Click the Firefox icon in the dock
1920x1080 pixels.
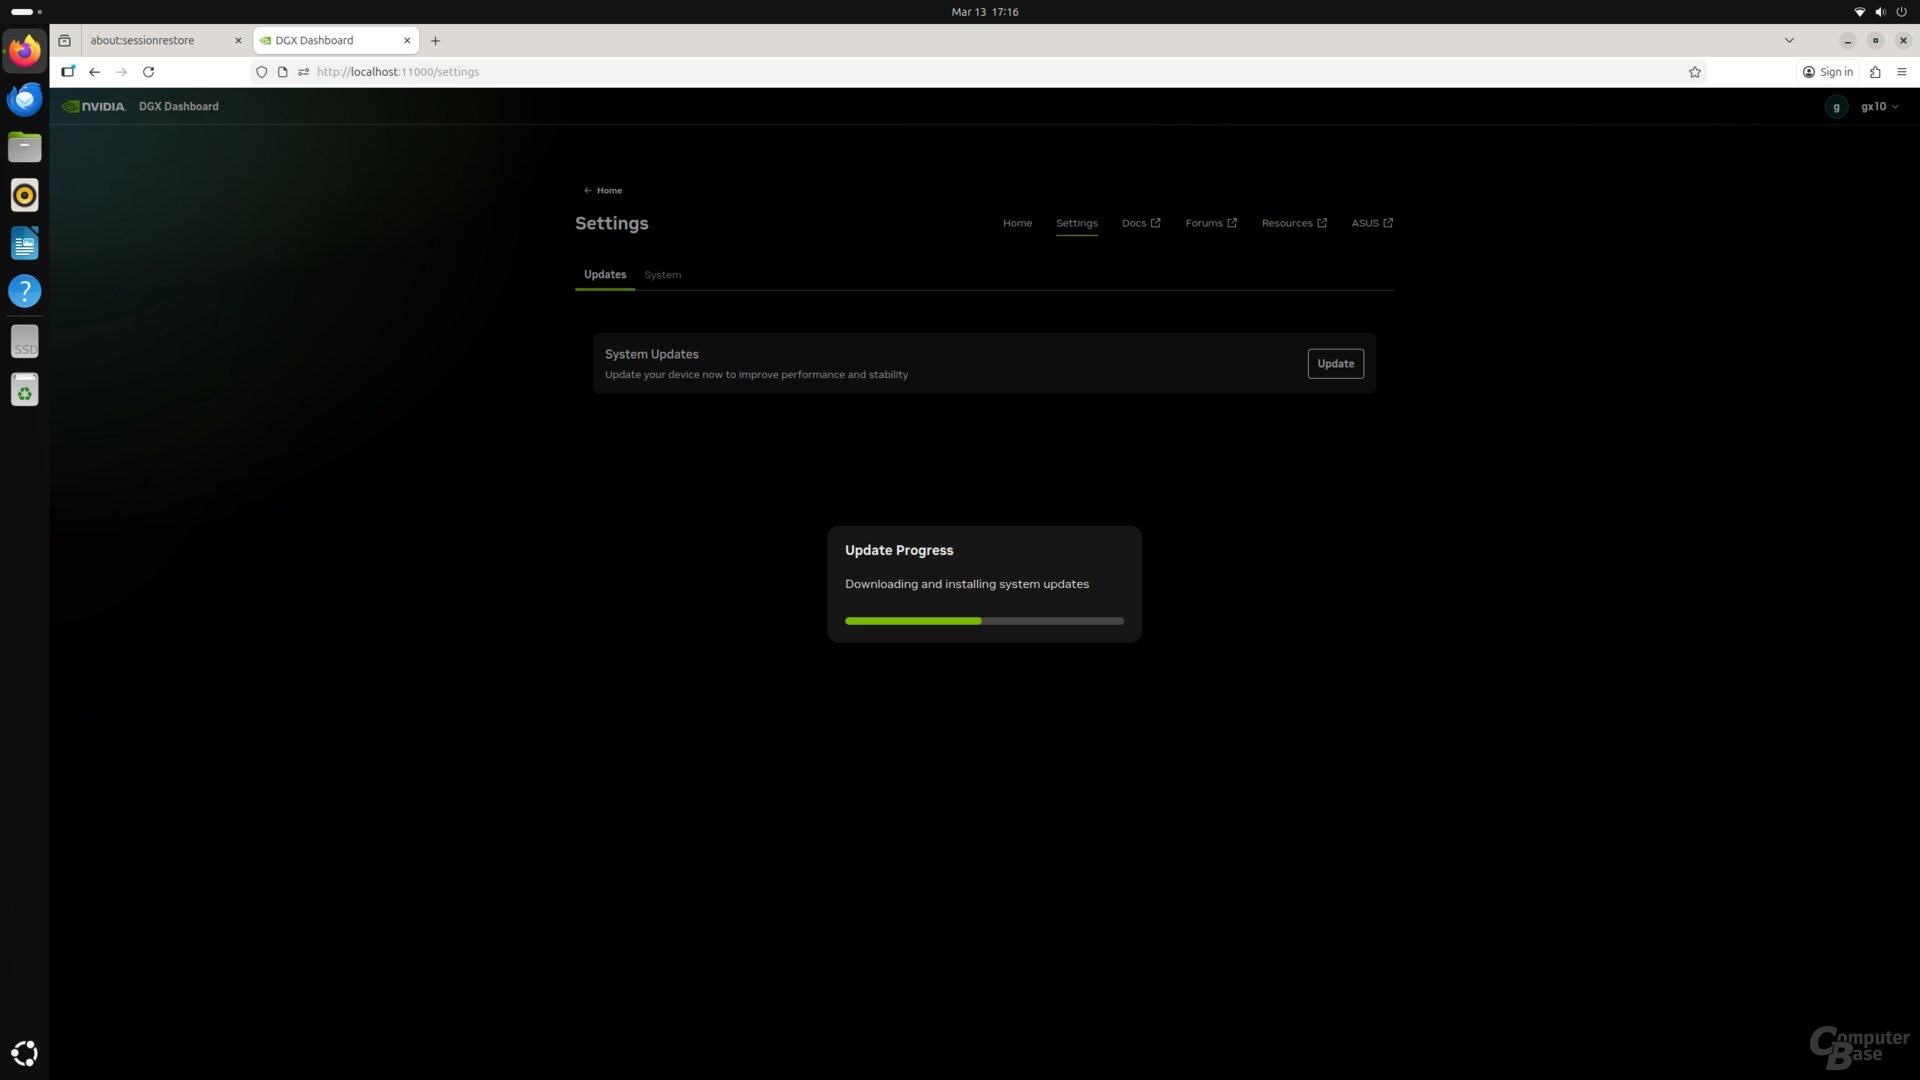click(25, 50)
